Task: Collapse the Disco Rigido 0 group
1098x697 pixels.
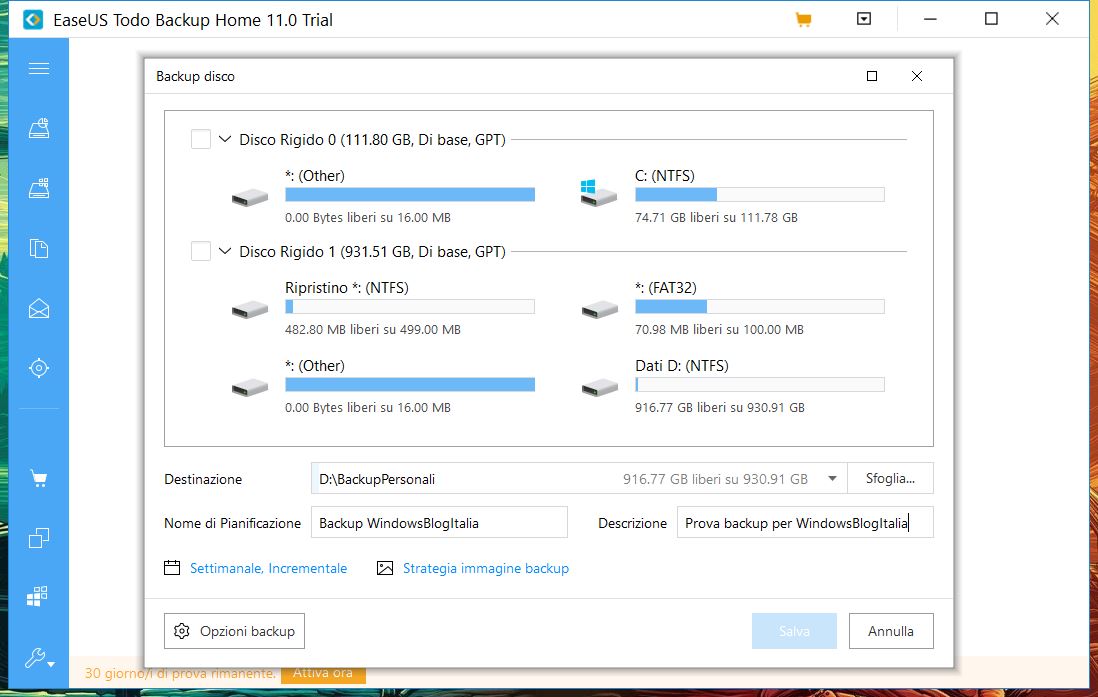Action: click(x=225, y=139)
